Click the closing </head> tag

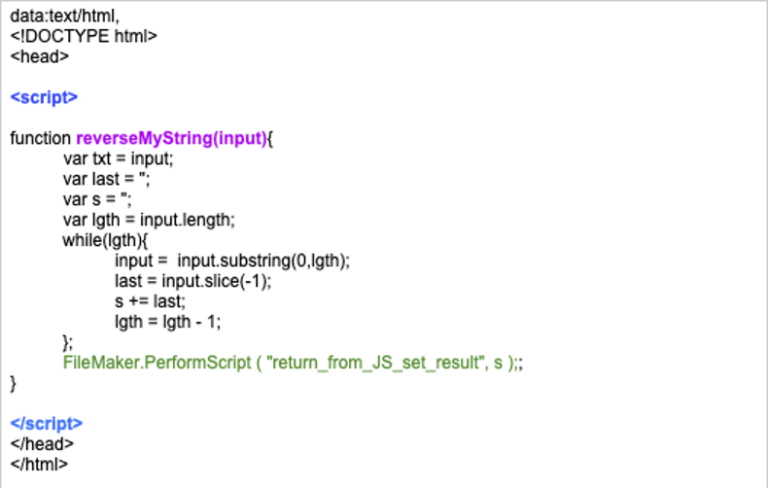42,443
